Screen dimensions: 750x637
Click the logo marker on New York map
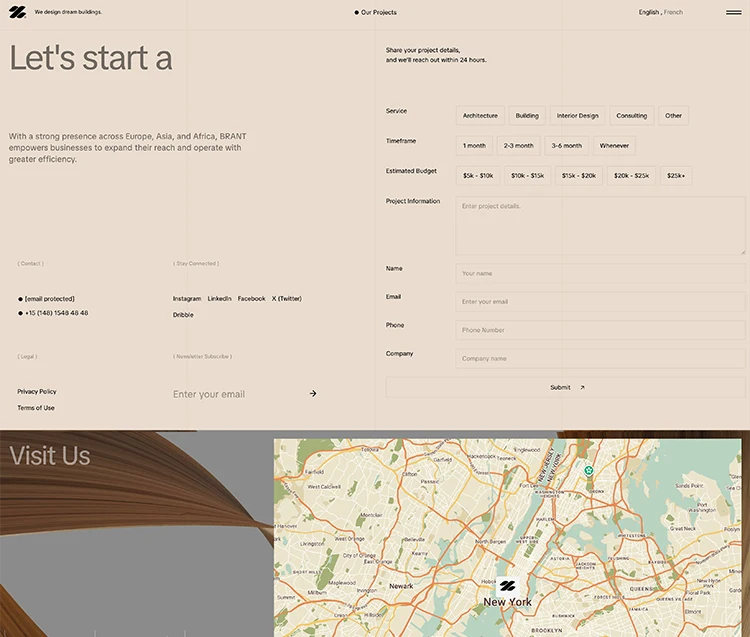point(507,586)
